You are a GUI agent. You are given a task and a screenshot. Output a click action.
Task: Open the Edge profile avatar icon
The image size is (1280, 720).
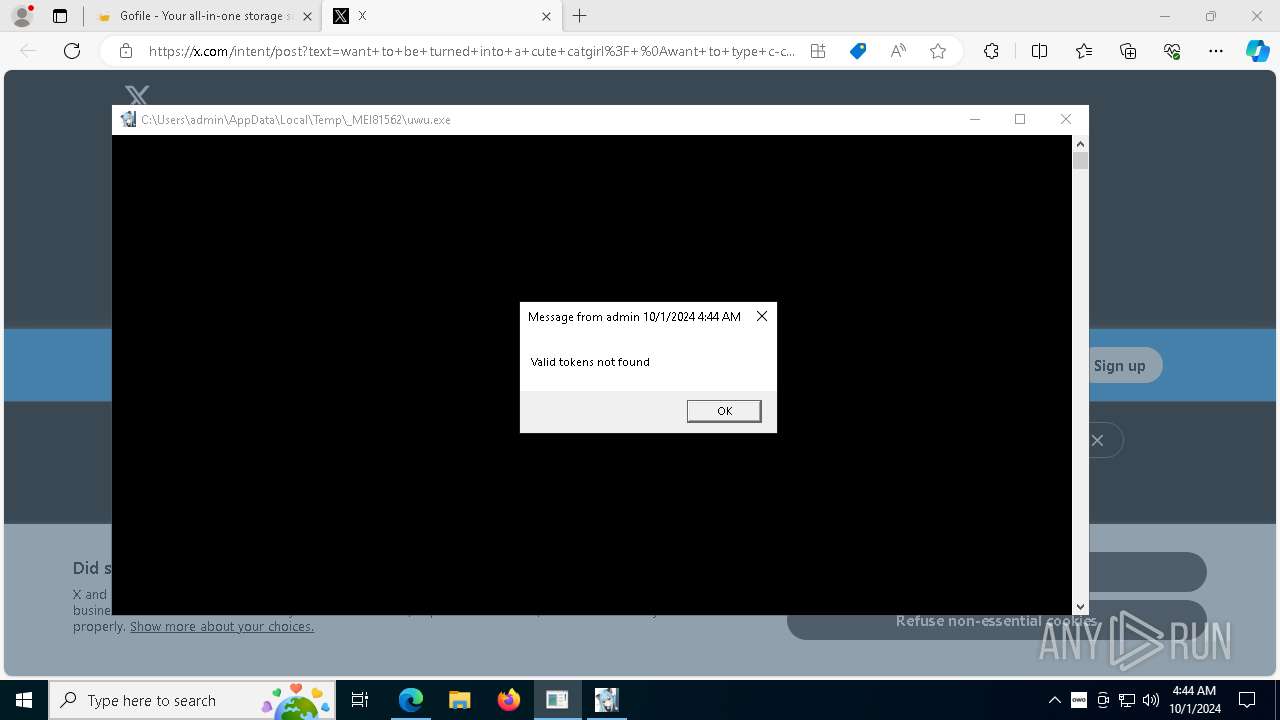pos(22,16)
